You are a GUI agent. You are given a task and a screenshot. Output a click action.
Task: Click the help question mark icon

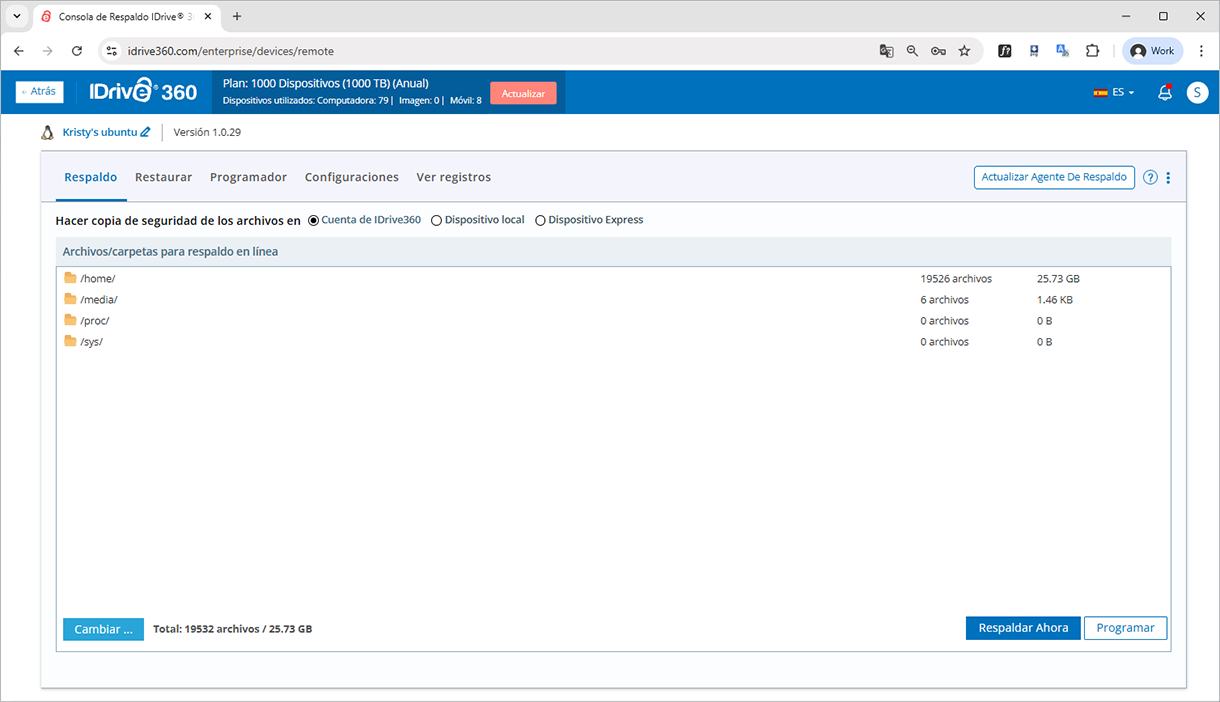[x=1150, y=178]
